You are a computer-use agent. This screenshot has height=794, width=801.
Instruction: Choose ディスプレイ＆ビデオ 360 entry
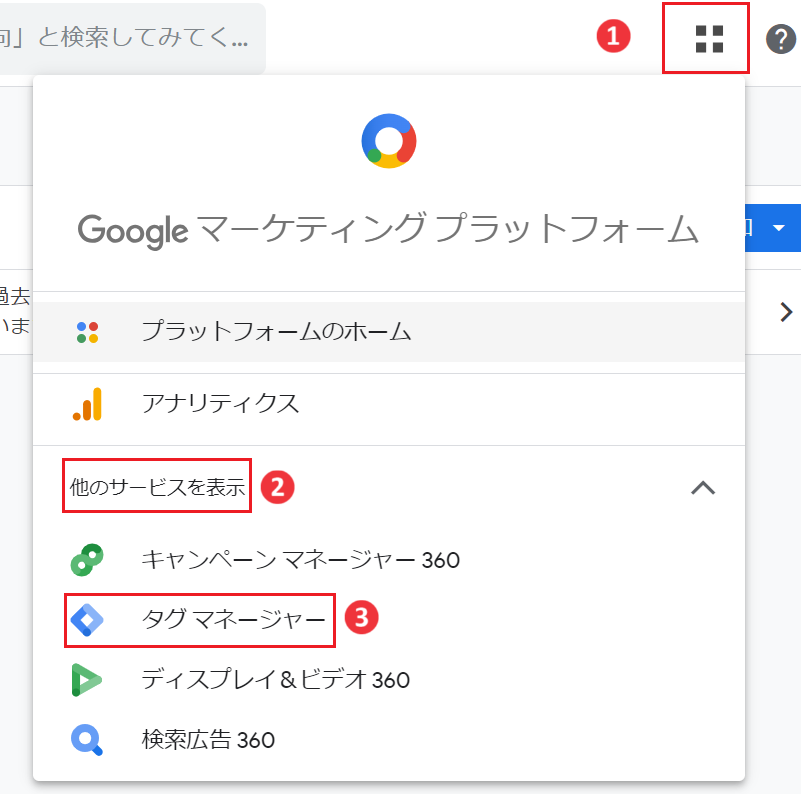click(275, 680)
